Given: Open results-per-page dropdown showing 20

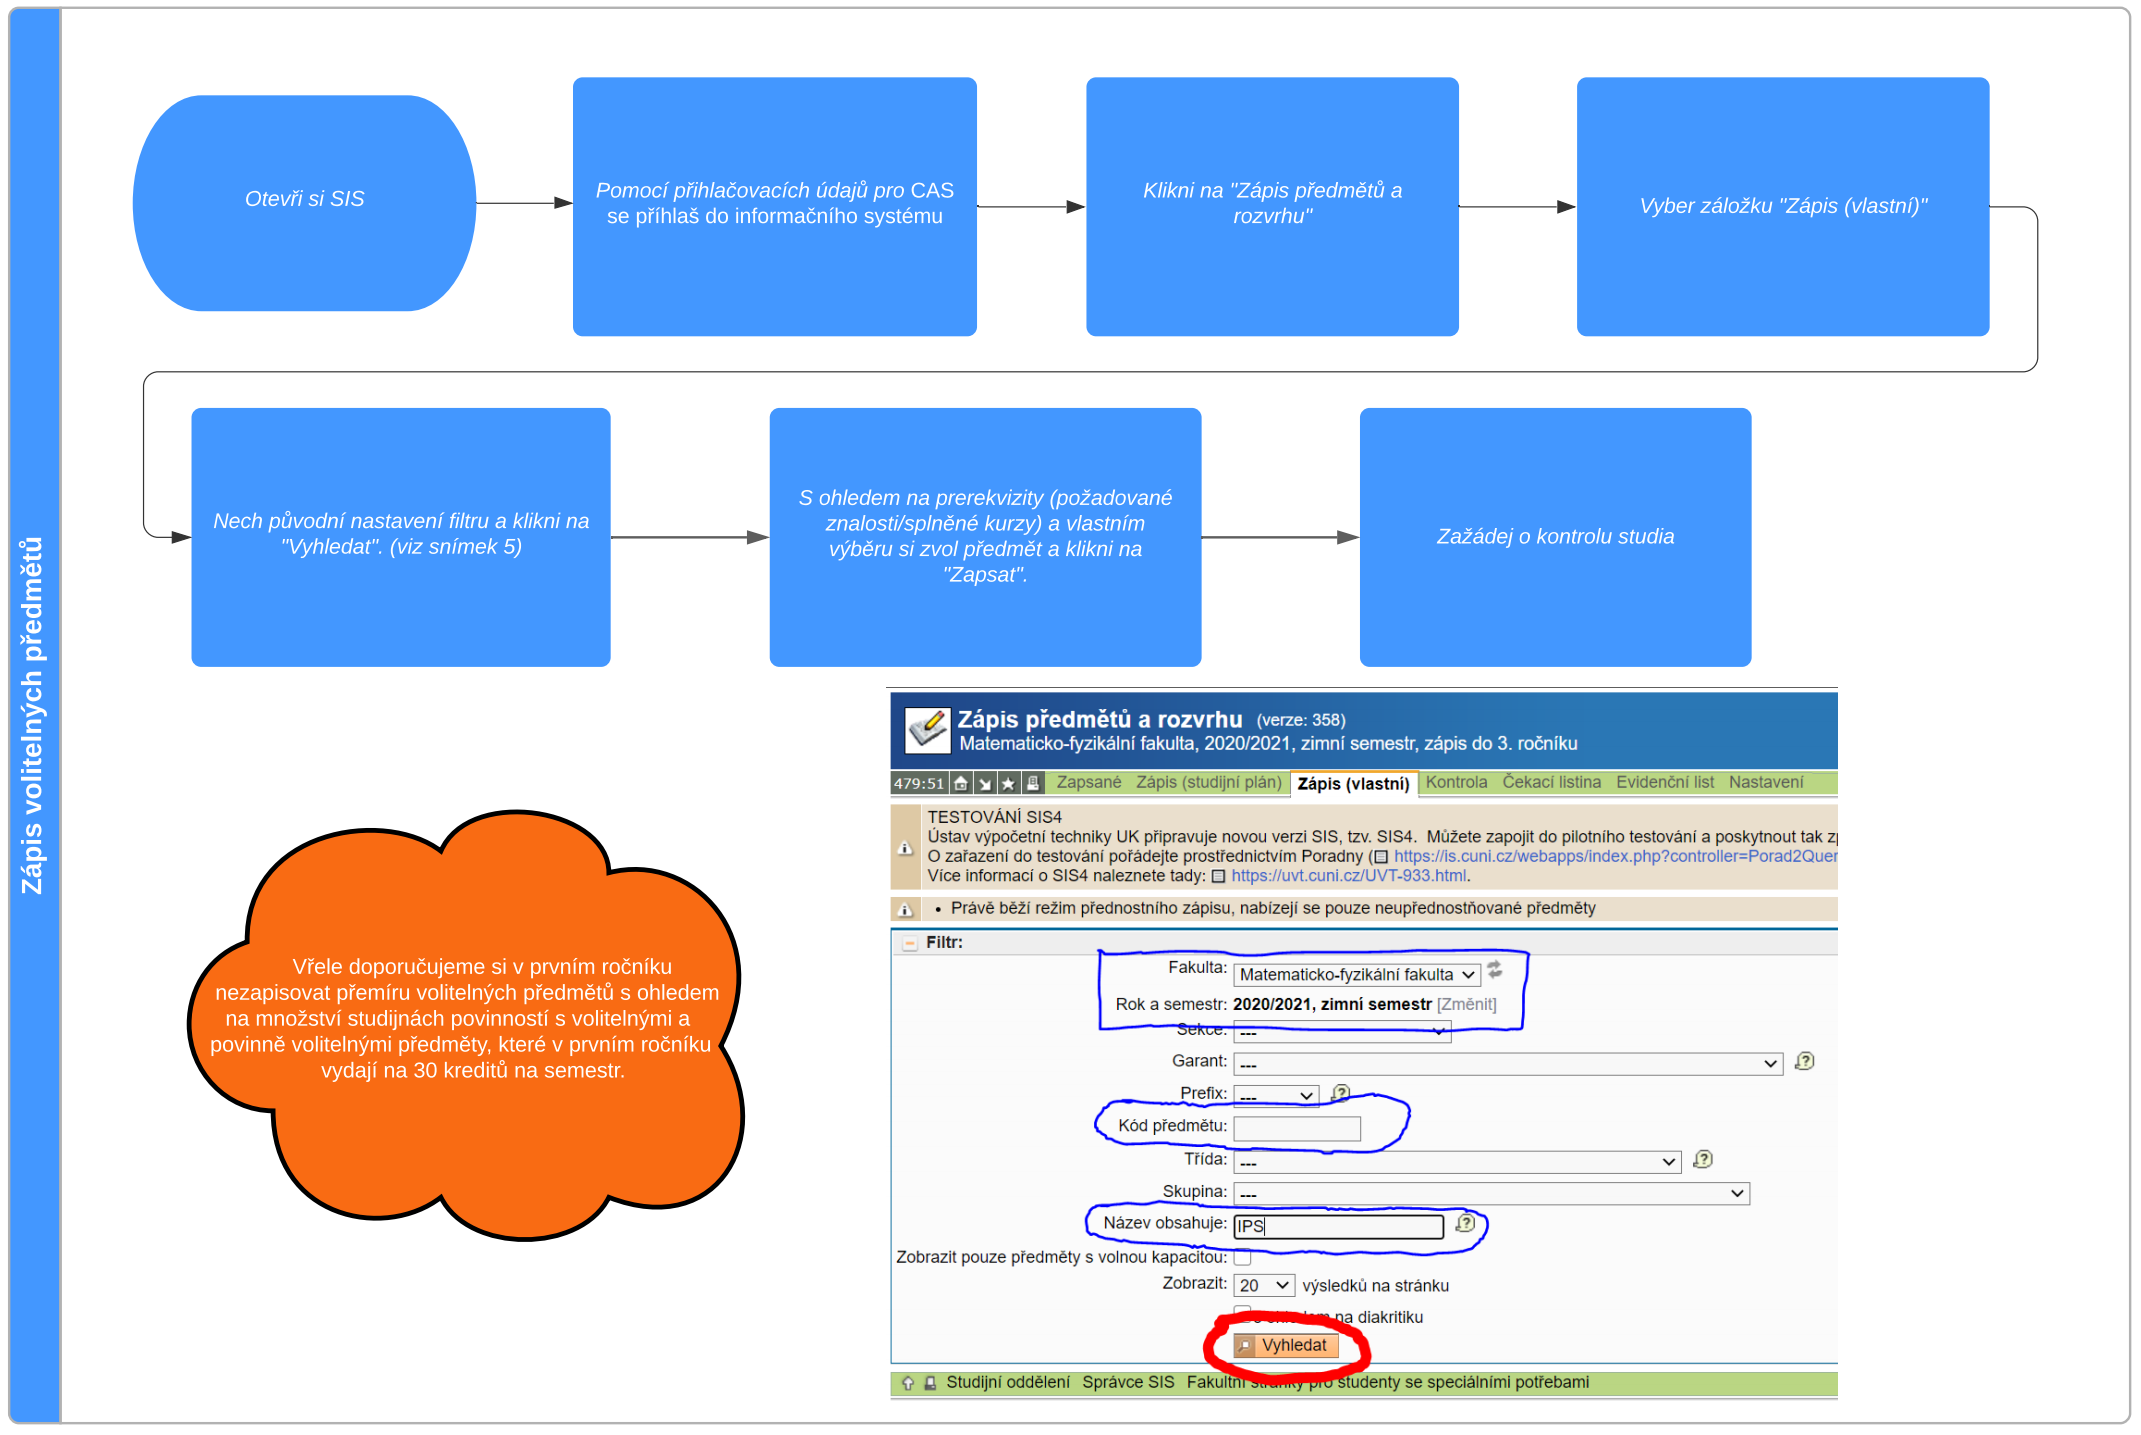Looking at the screenshot, I should pos(1264,1285).
